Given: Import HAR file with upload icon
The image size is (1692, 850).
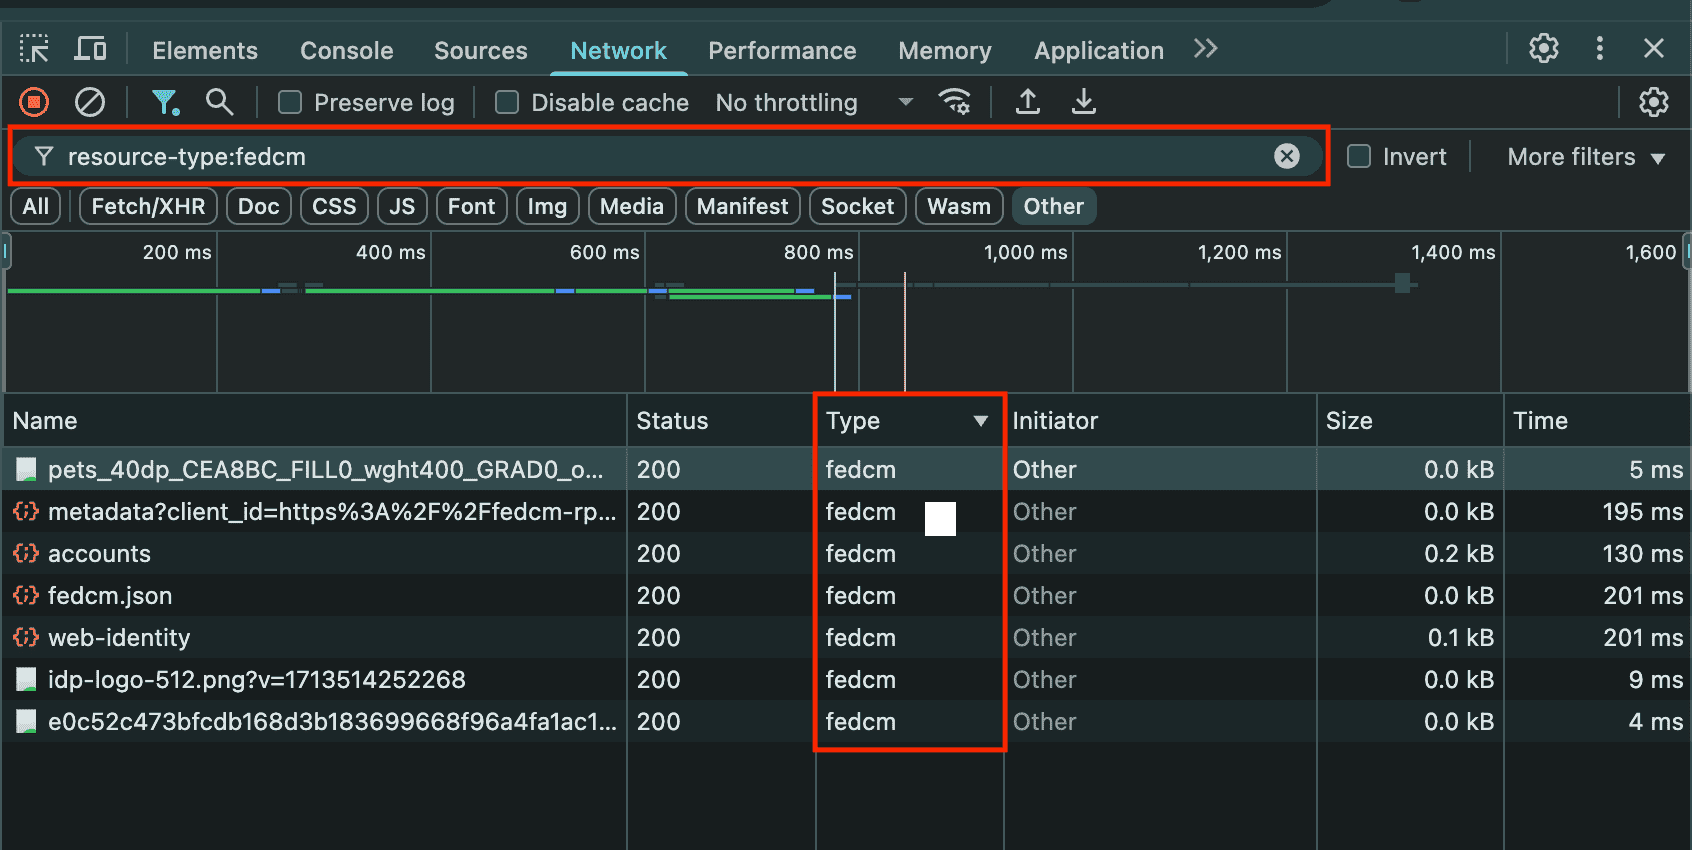Looking at the screenshot, I should click(x=1028, y=102).
